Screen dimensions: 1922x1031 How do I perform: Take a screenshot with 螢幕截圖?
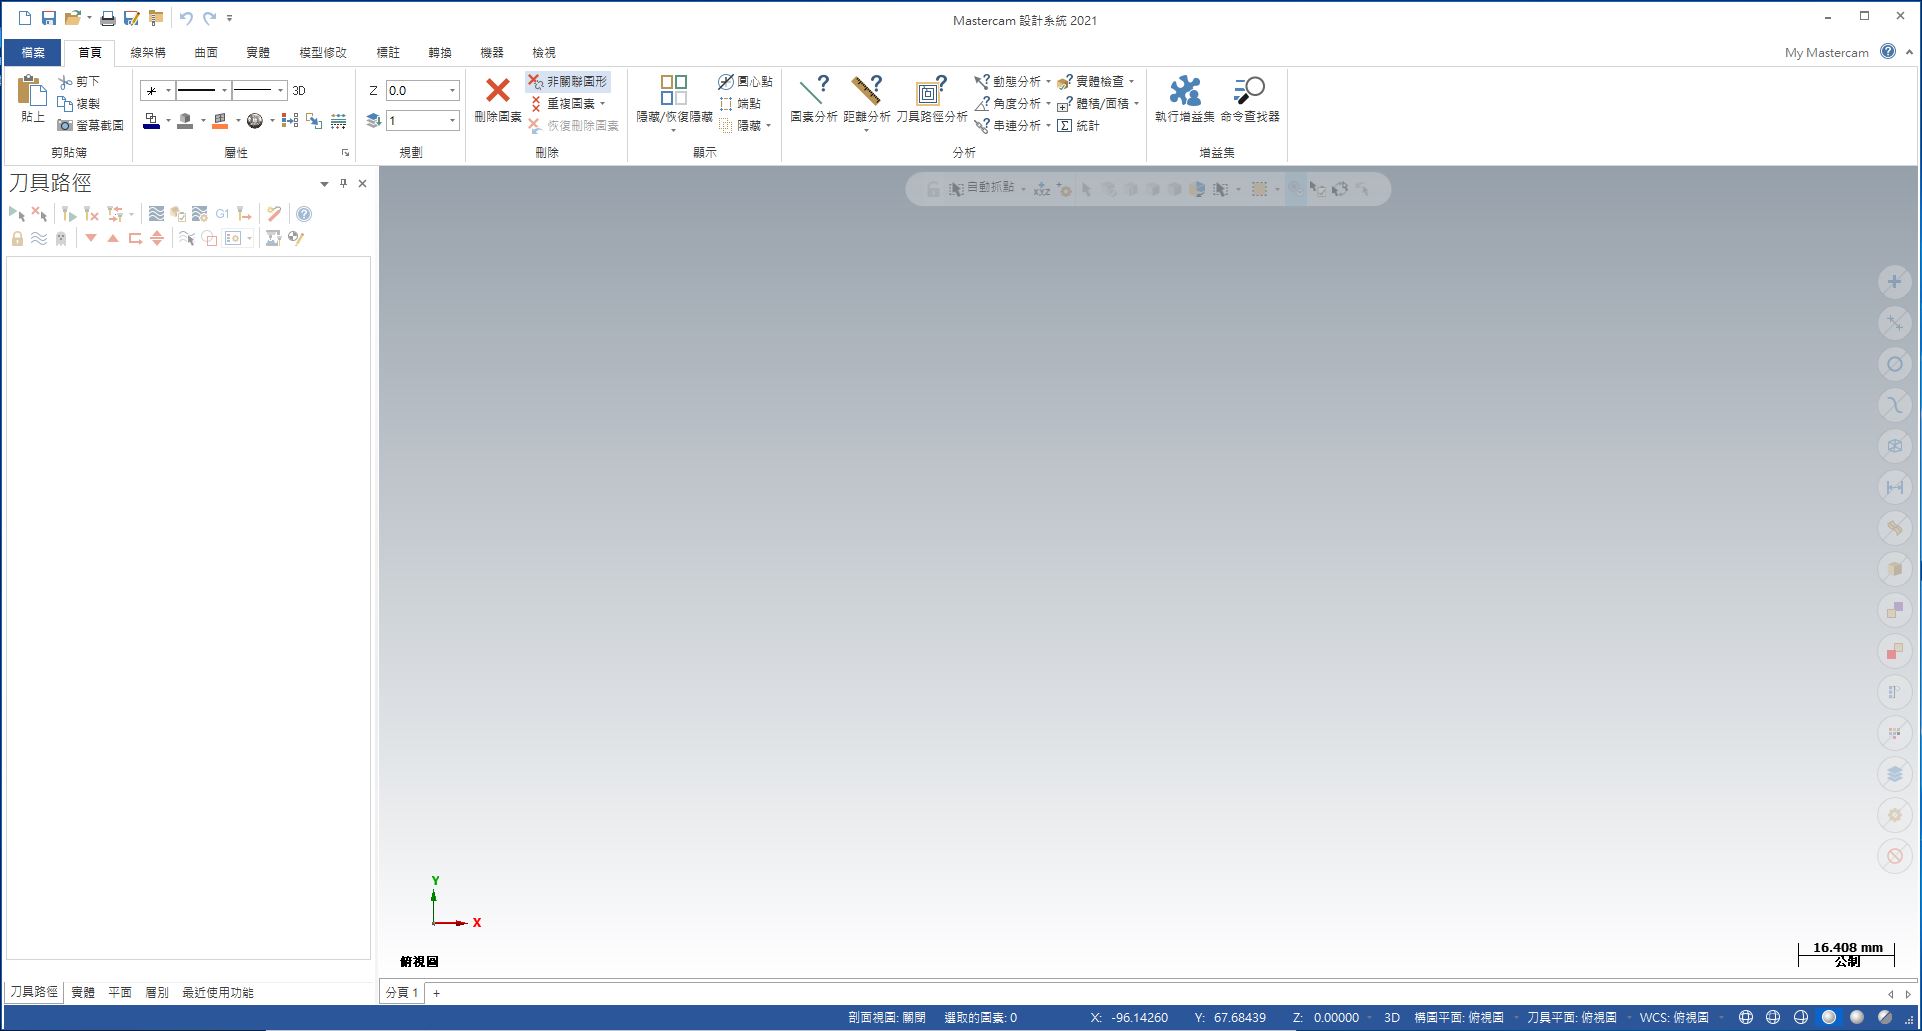(91, 125)
